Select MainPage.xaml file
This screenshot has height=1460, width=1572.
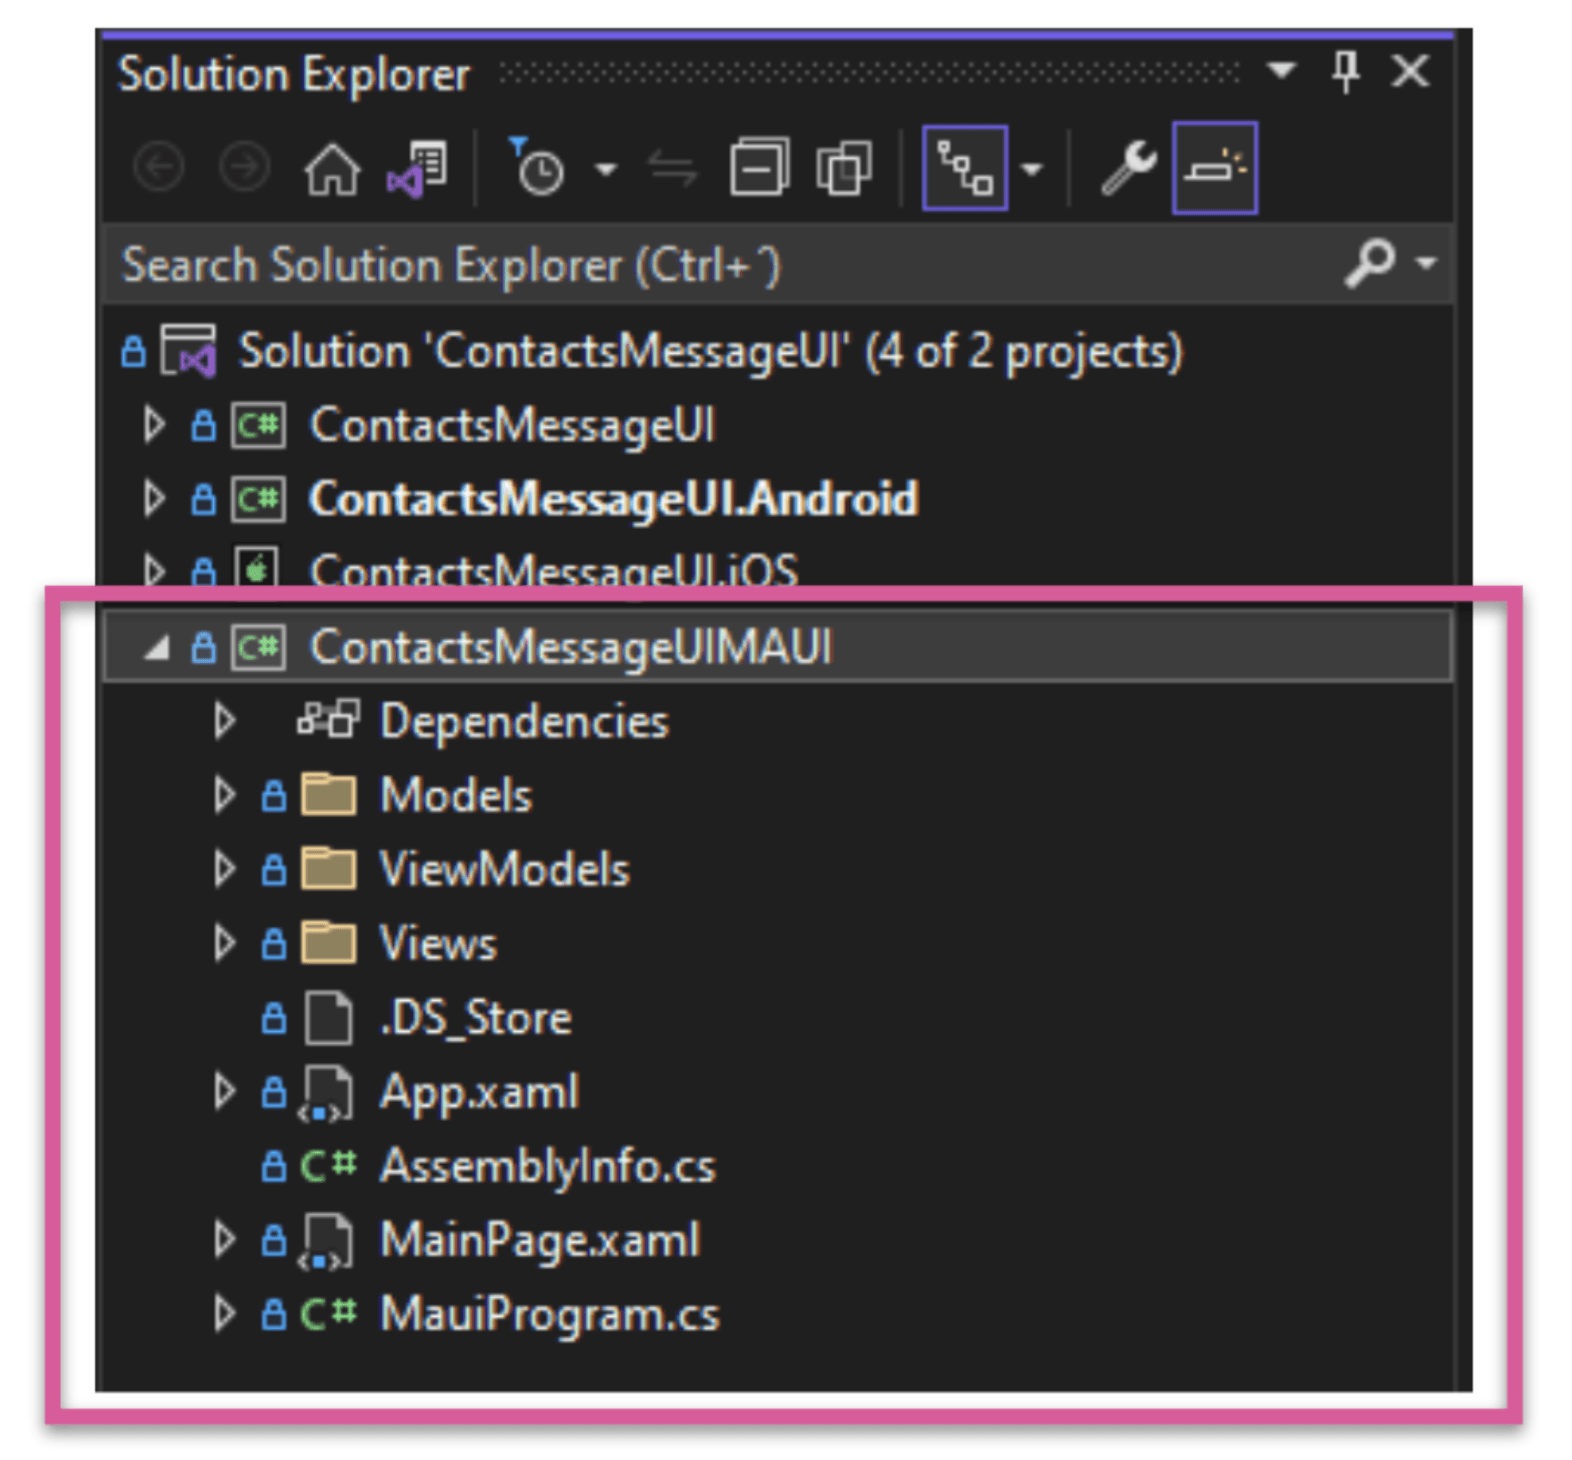(539, 1241)
